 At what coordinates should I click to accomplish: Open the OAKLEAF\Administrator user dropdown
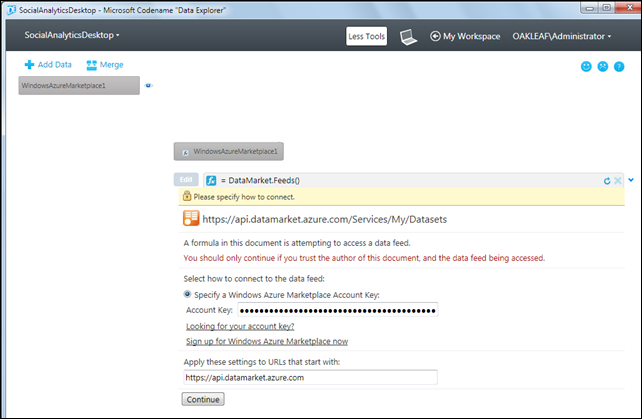(x=562, y=36)
